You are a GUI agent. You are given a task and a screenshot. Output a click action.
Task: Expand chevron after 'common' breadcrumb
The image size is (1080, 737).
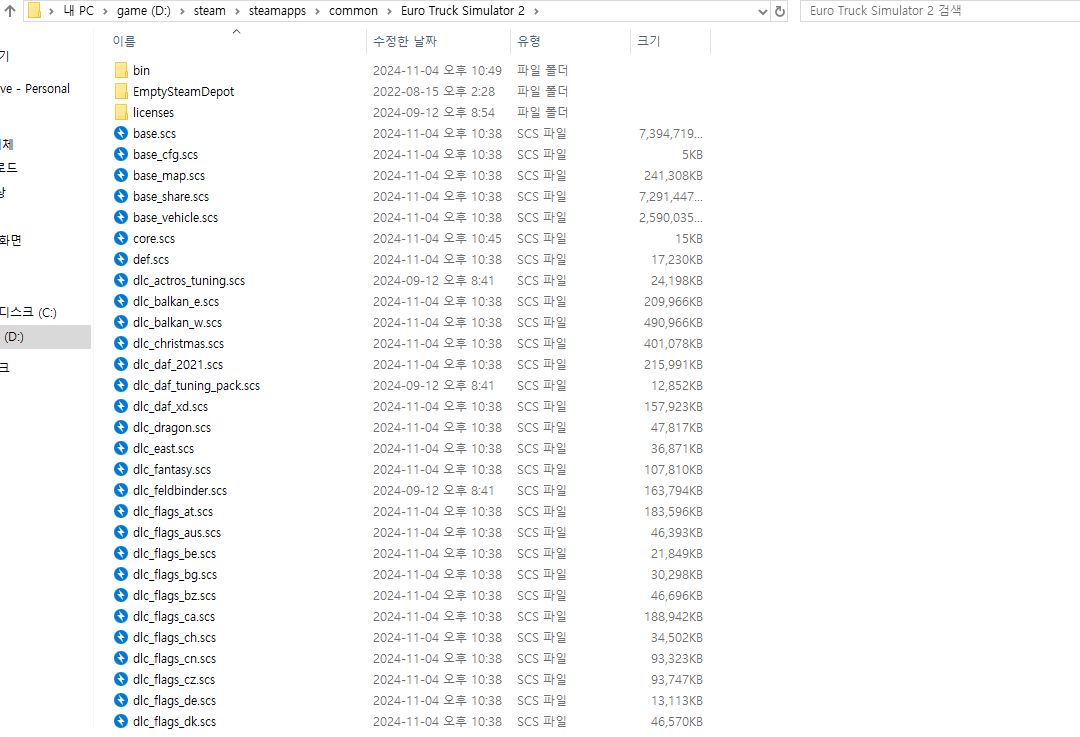390,11
